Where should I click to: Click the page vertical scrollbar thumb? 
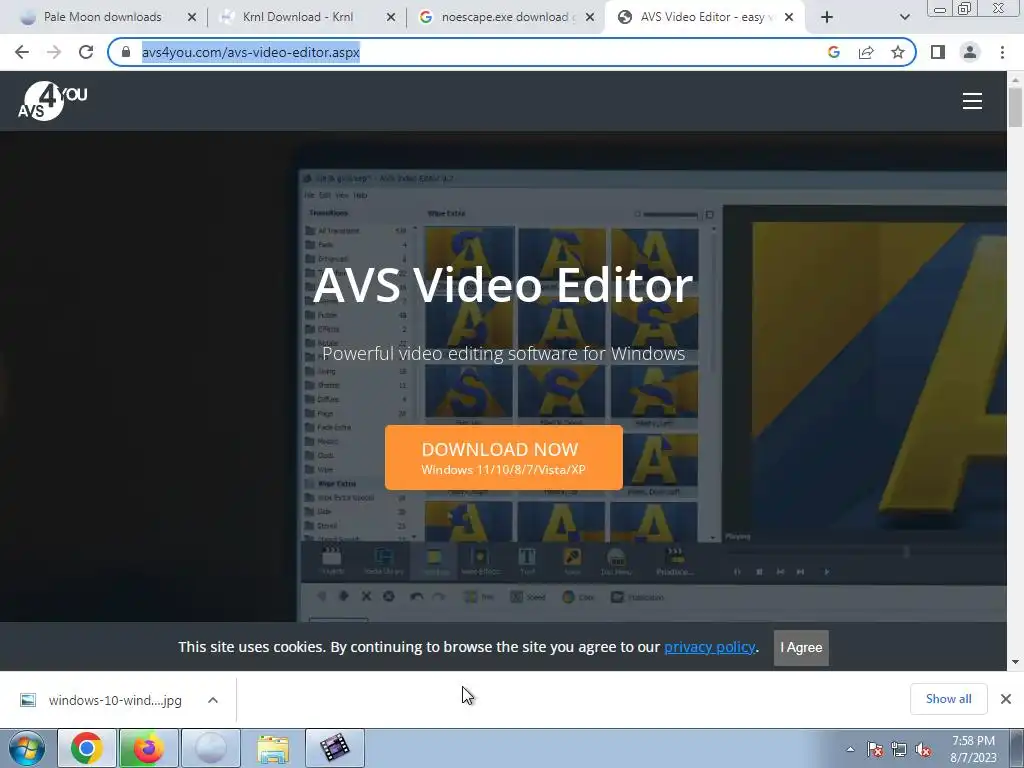click(1015, 107)
